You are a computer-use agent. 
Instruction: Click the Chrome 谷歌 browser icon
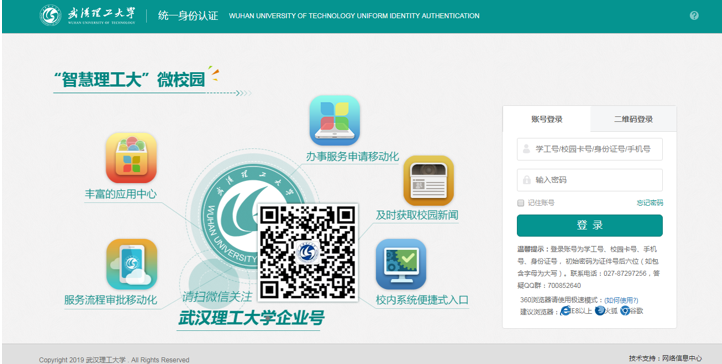tap(625, 311)
